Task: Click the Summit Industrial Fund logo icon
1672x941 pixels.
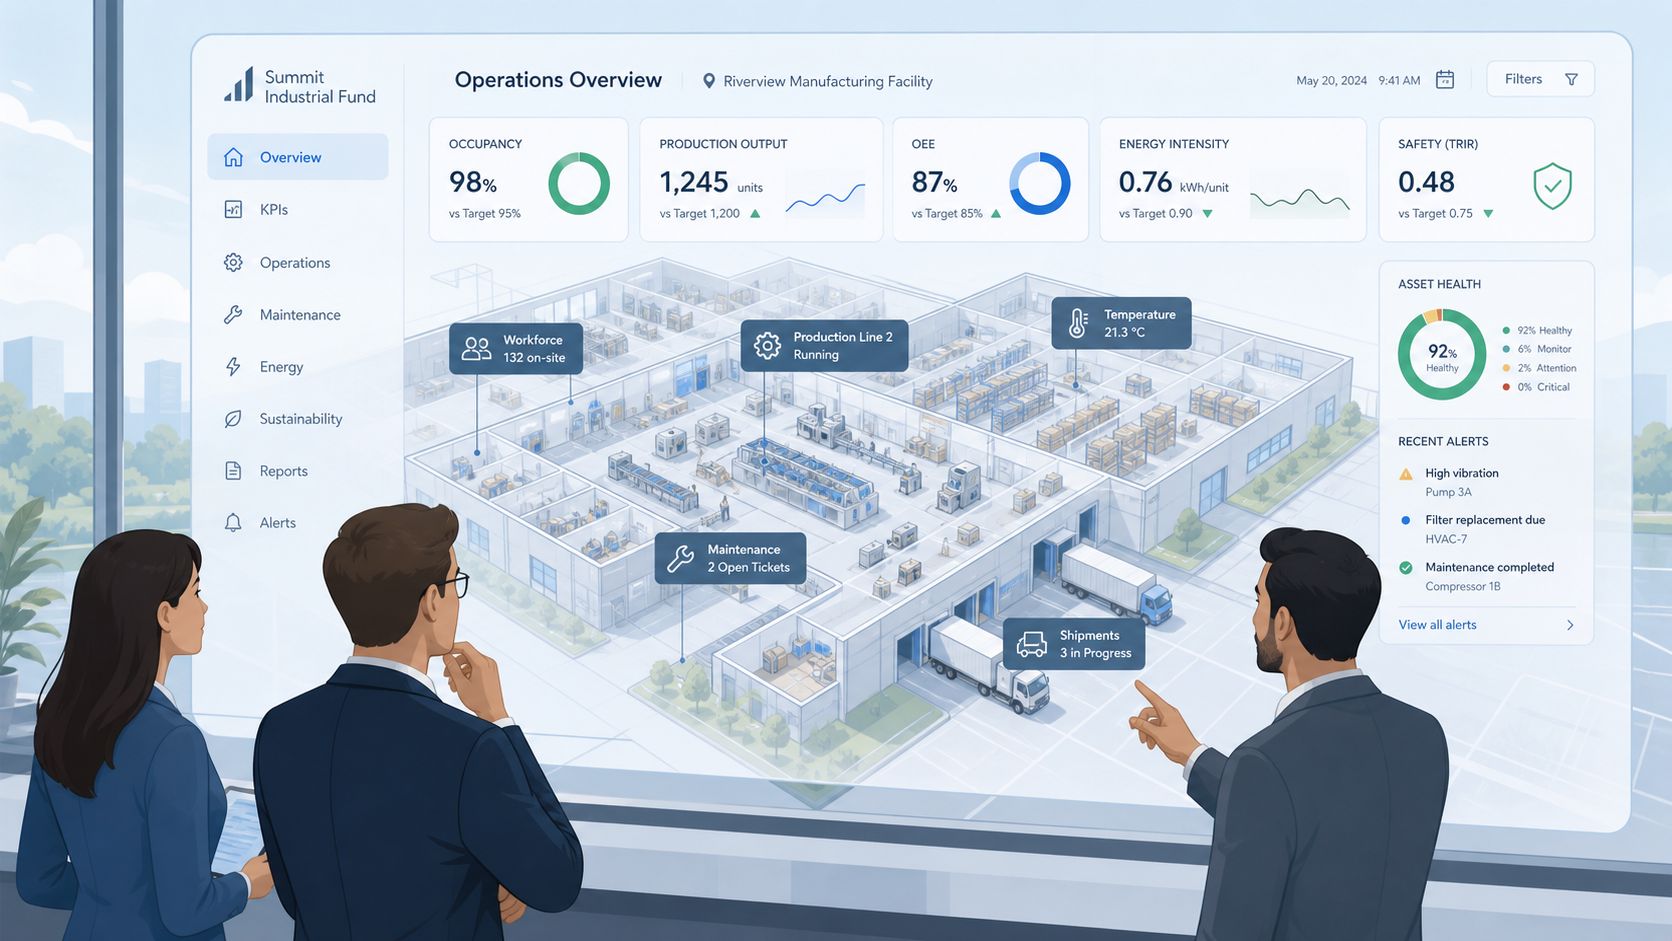Action: [239, 85]
